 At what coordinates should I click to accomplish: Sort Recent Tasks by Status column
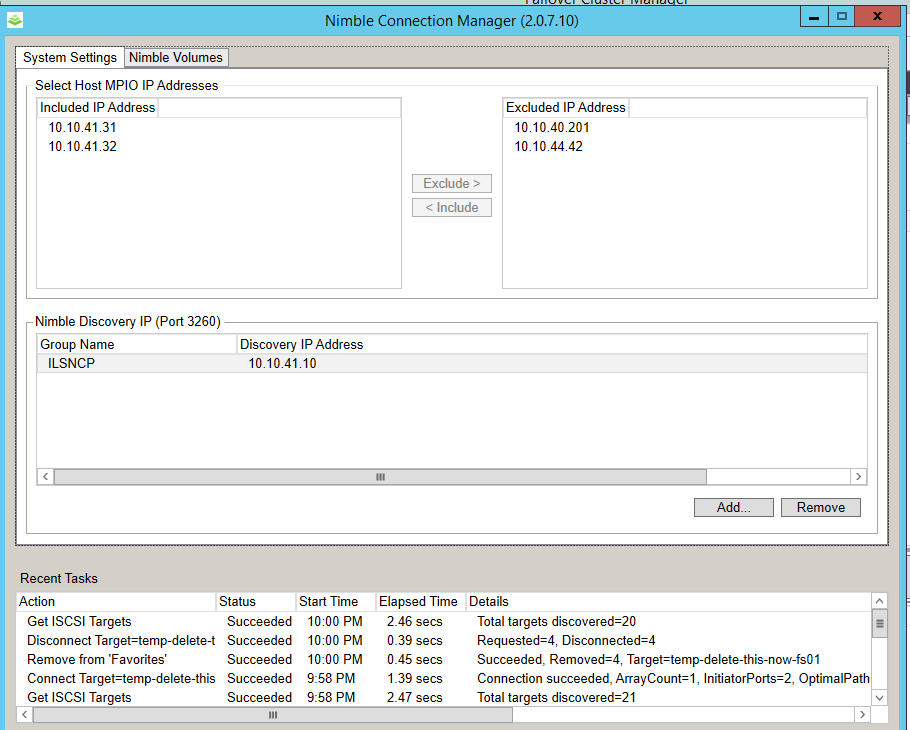click(x=255, y=601)
